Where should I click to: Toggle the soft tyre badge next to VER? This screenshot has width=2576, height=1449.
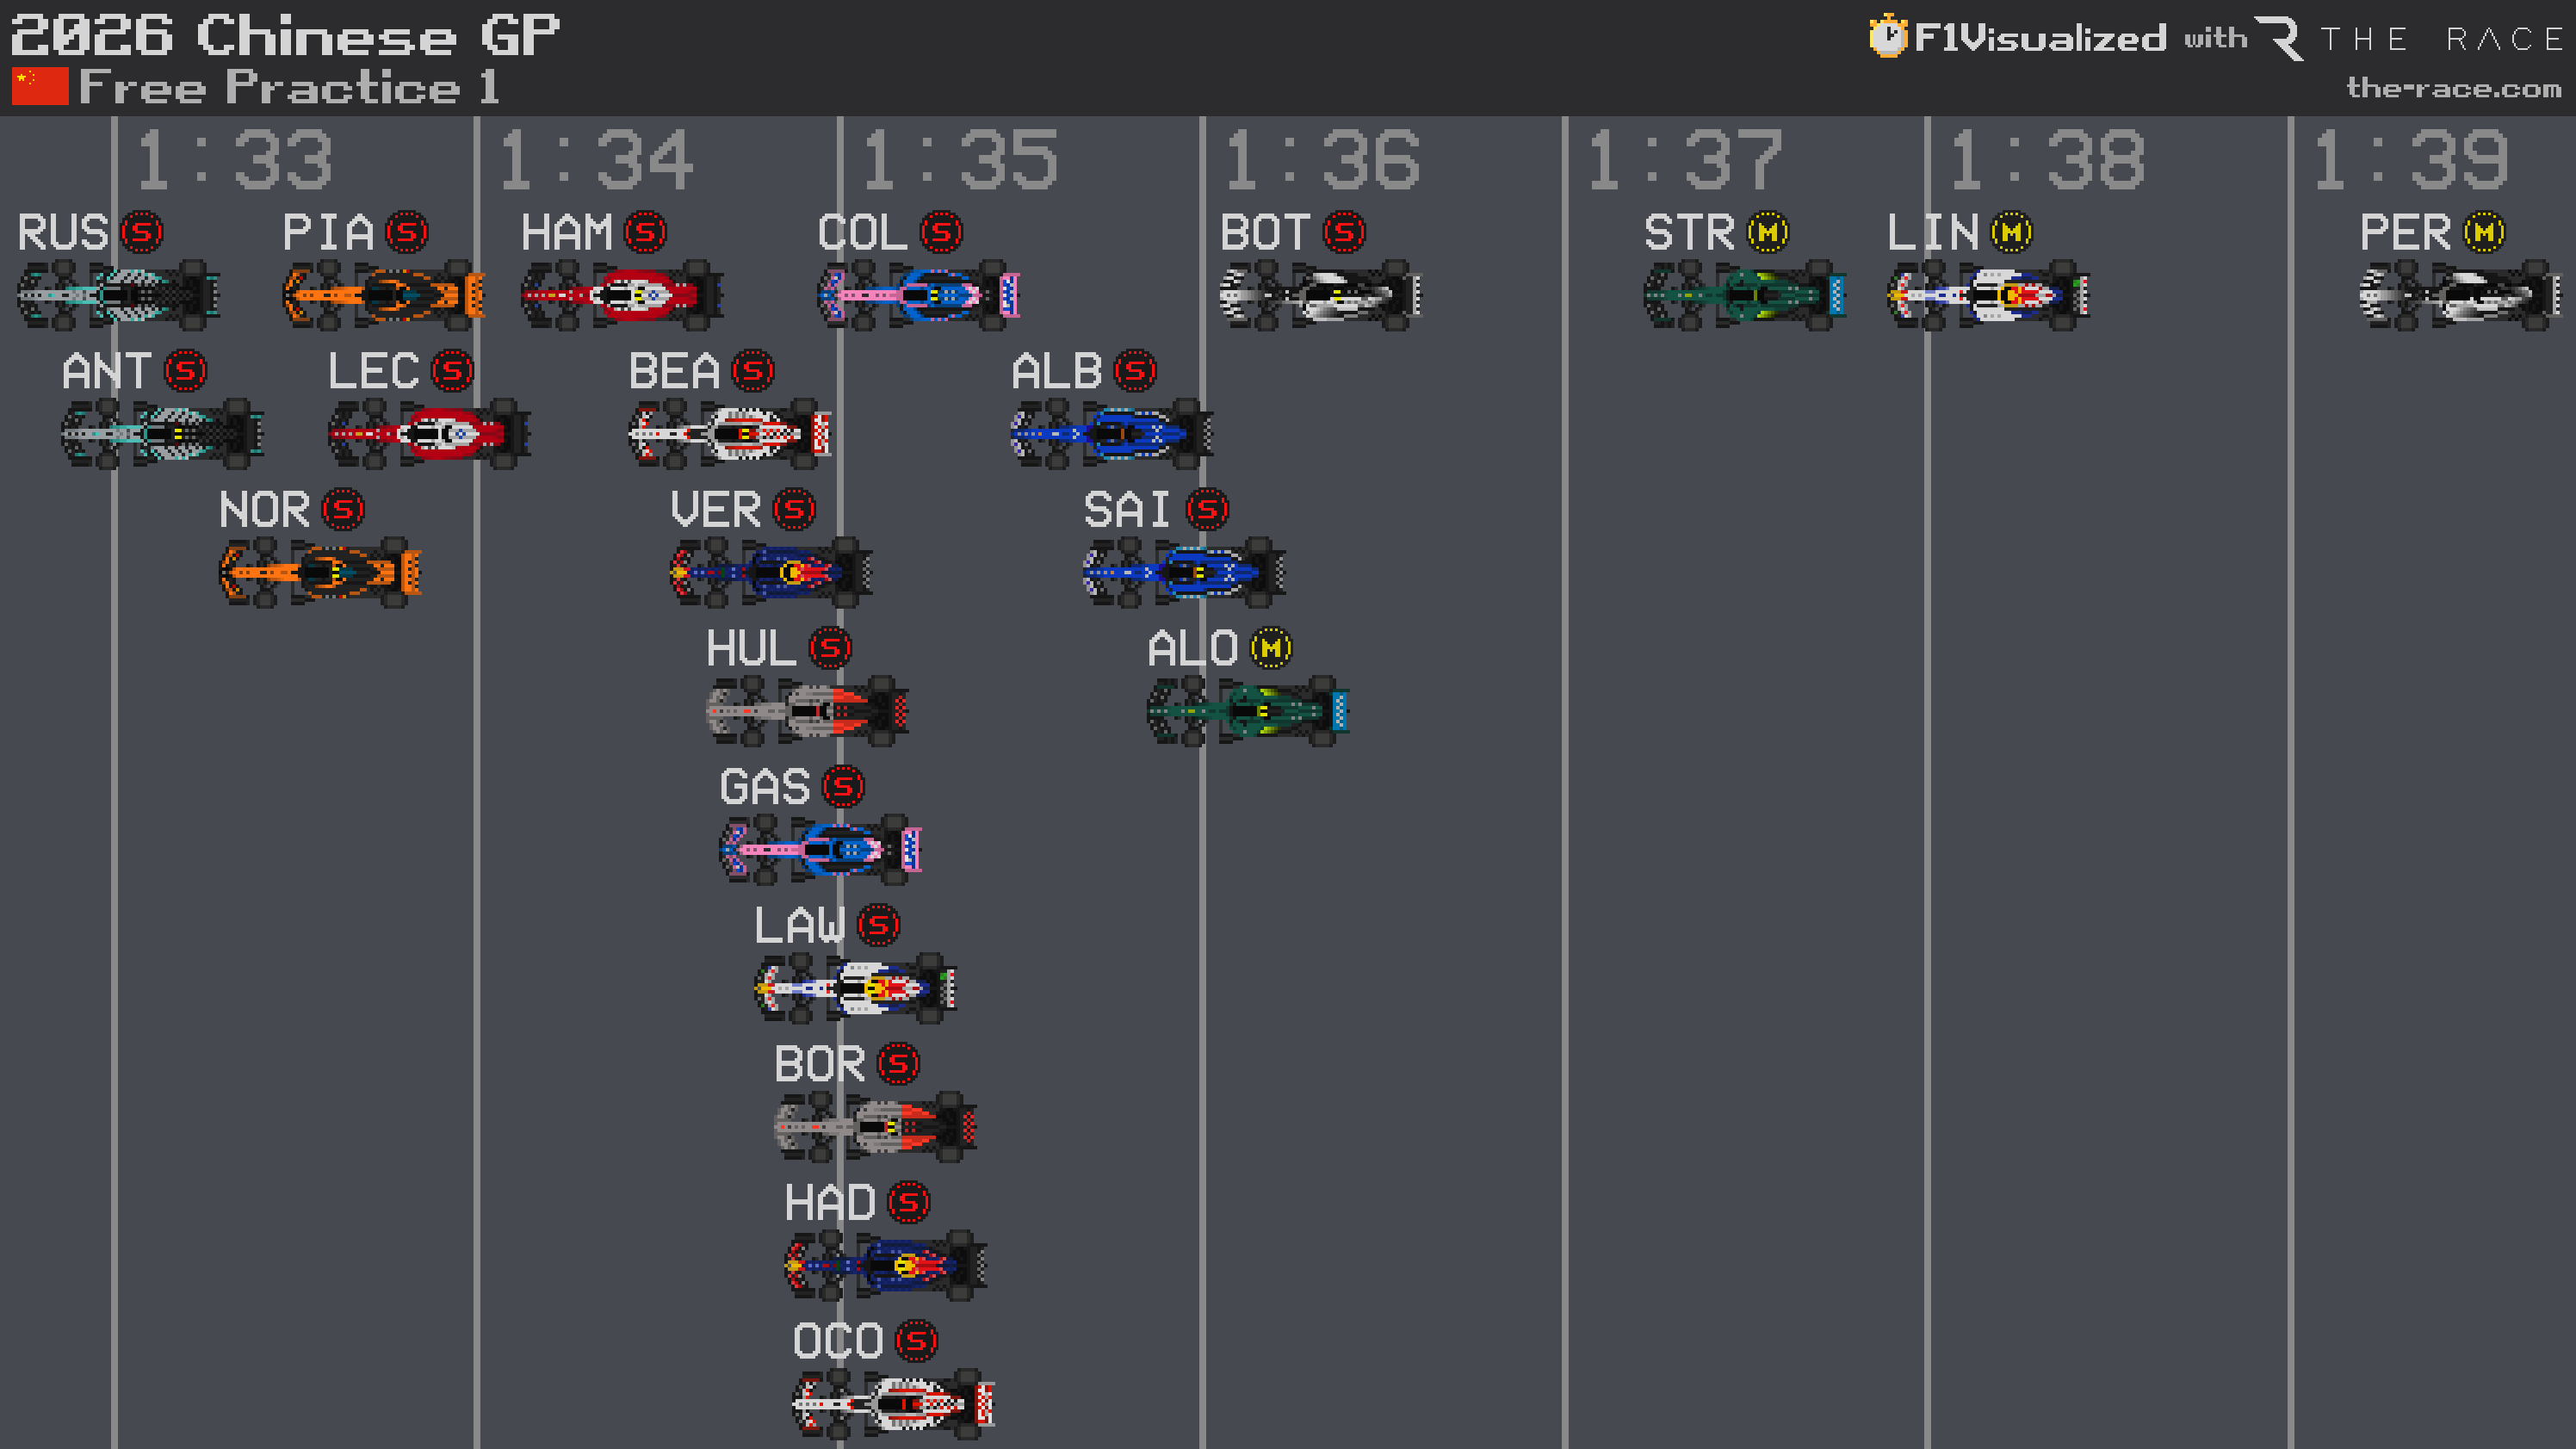791,510
